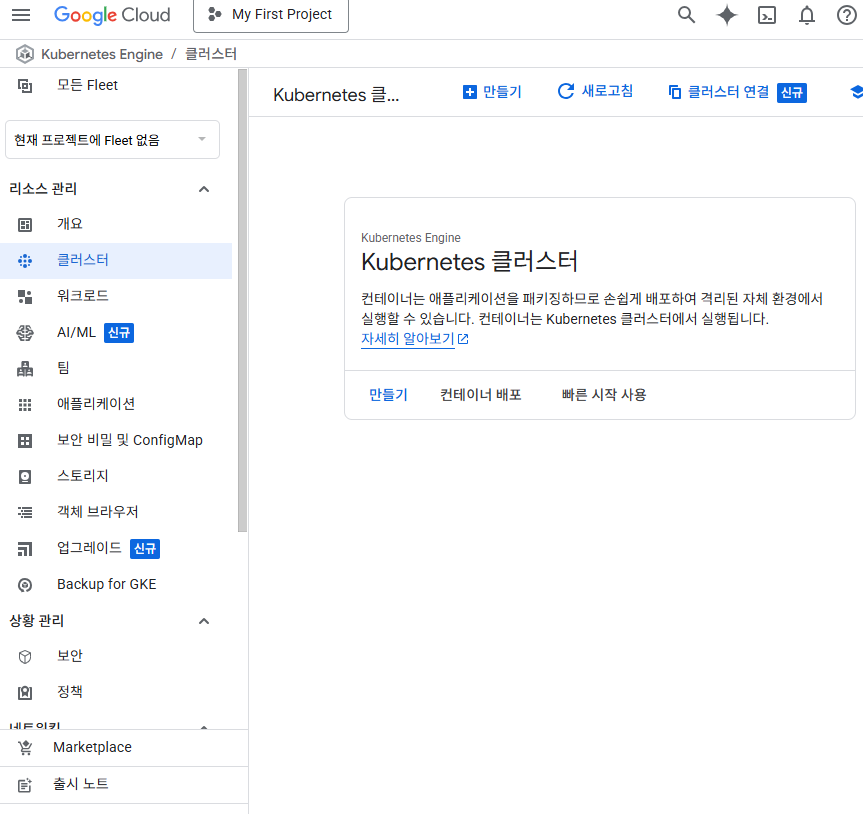Select 스토리지 in the sidebar
Image resolution: width=863 pixels, height=814 pixels.
pyautogui.click(x=116, y=476)
